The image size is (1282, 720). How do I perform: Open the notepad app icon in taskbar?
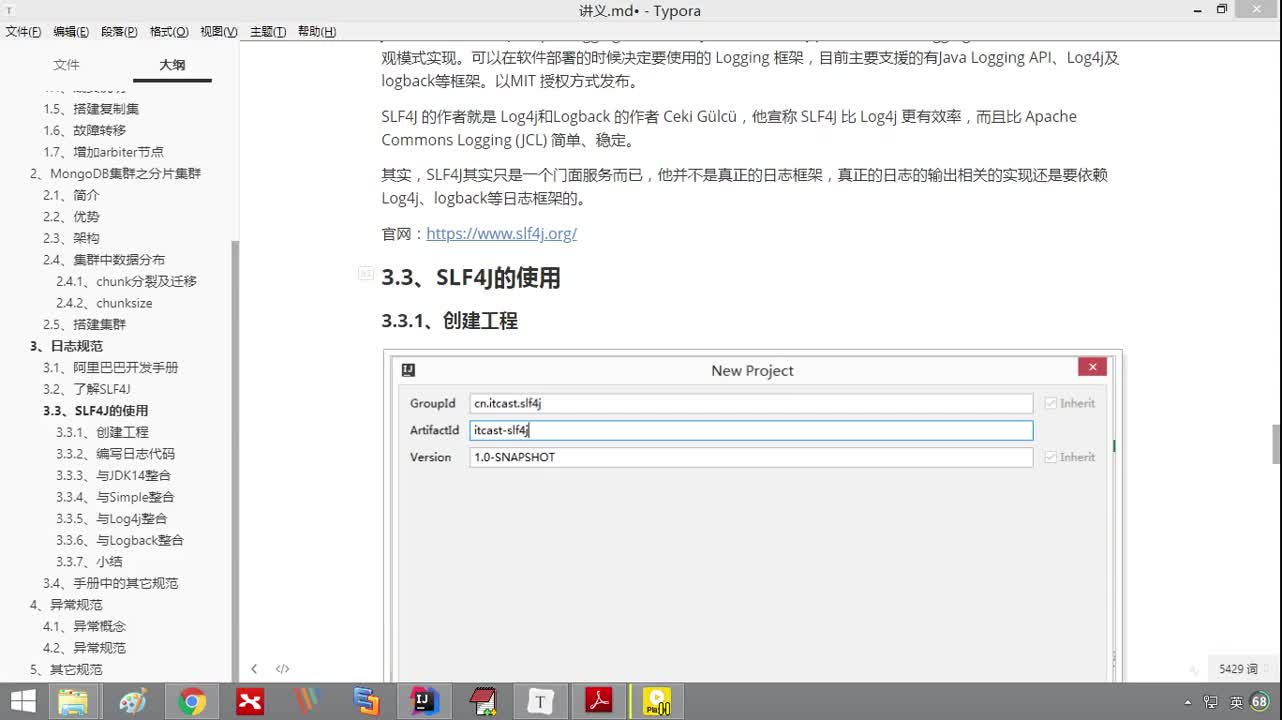[x=483, y=701]
